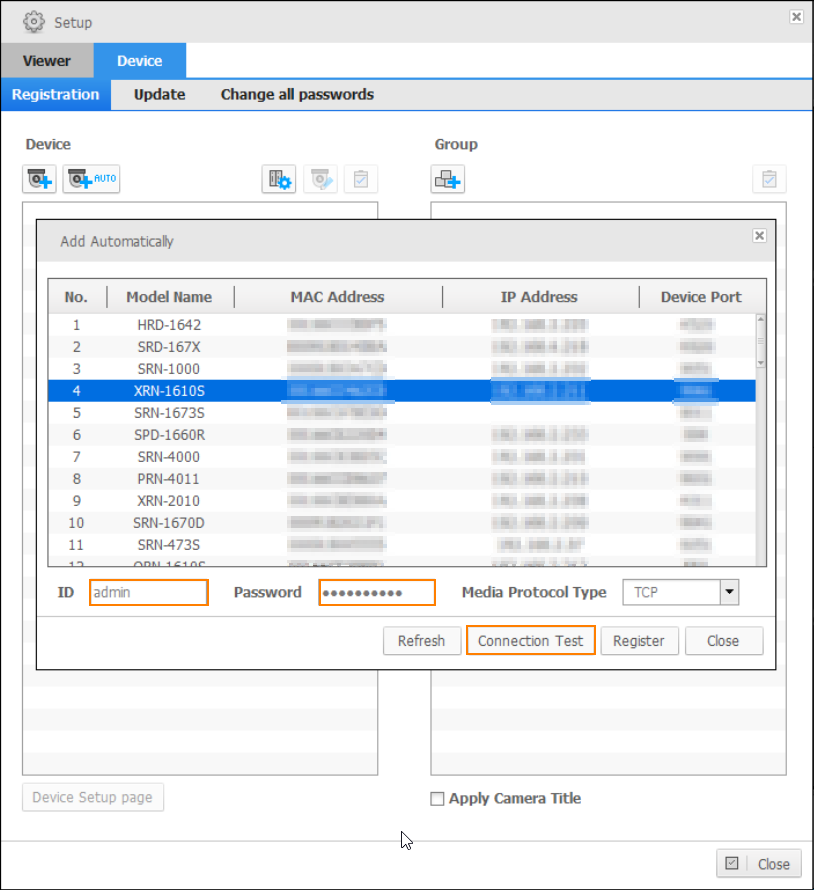Select the SRN-1670D device row
This screenshot has width=814, height=890.
click(x=402, y=523)
